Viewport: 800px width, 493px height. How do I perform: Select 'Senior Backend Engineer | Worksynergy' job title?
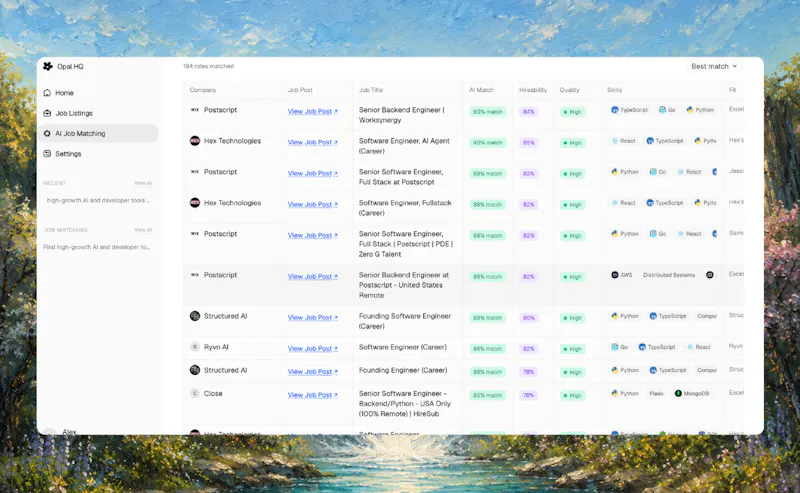click(402, 115)
